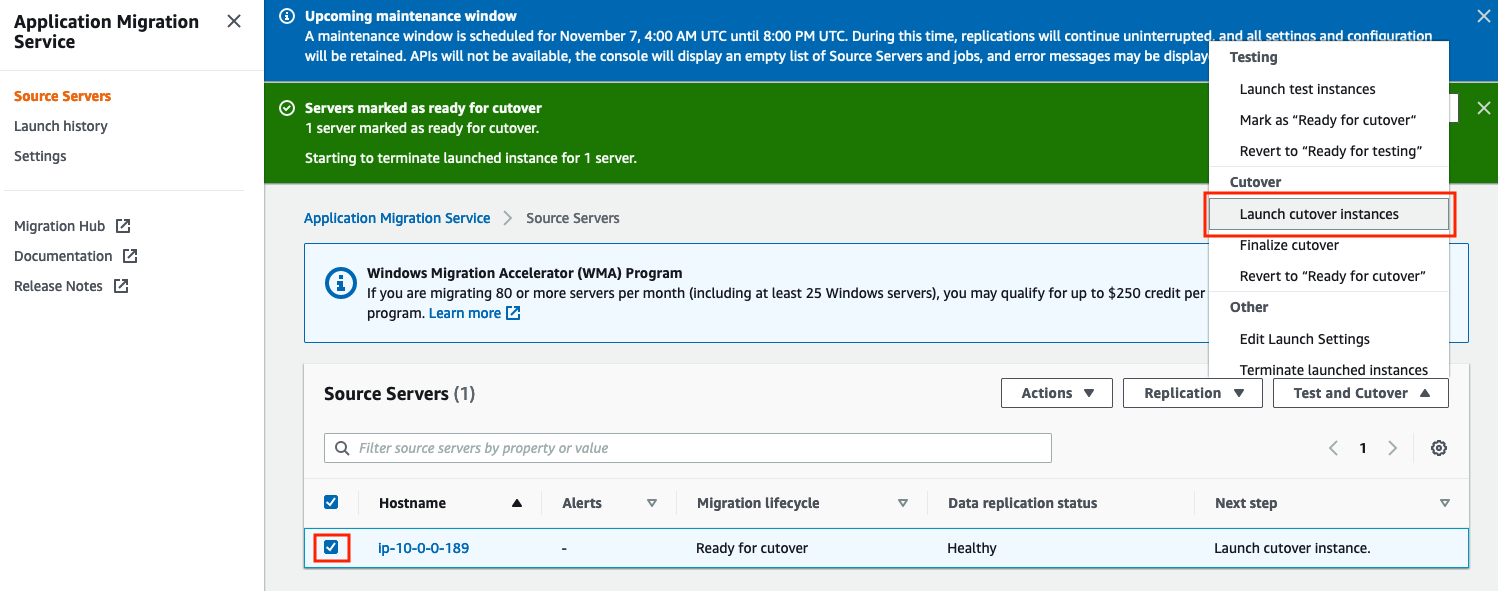Focus the filter source servers field

pyautogui.click(x=688, y=448)
